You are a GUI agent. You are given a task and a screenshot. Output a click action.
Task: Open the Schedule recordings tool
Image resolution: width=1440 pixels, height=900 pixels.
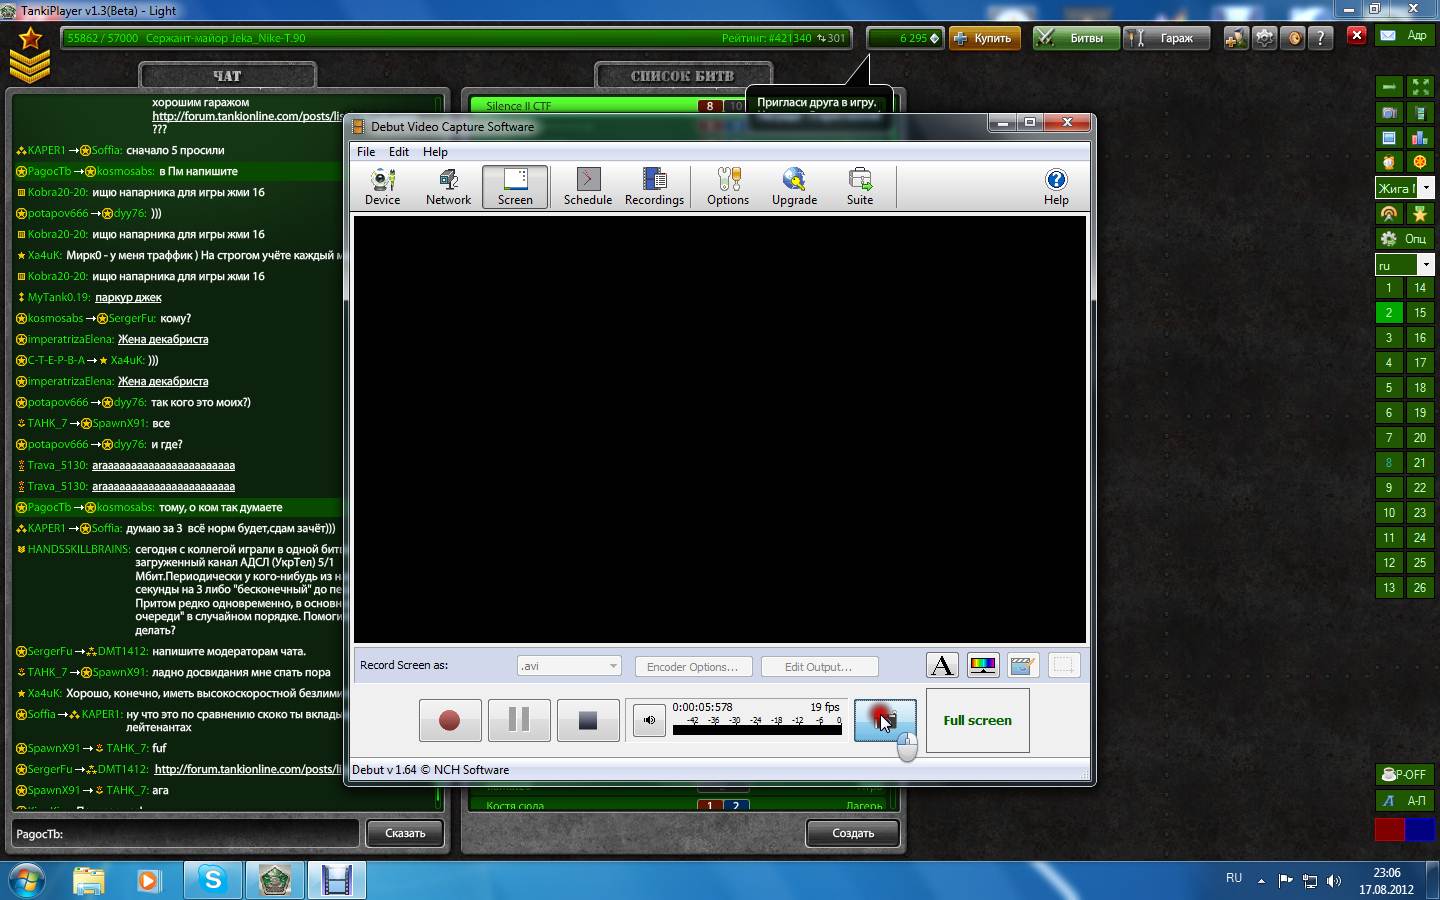pos(587,187)
